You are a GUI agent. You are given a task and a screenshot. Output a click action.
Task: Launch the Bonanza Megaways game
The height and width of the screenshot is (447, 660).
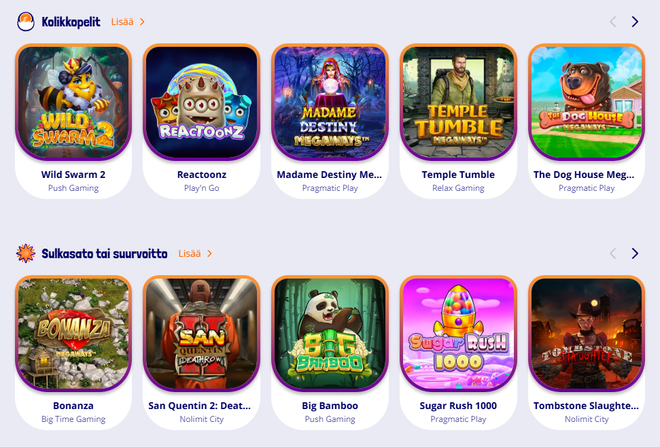point(73,334)
